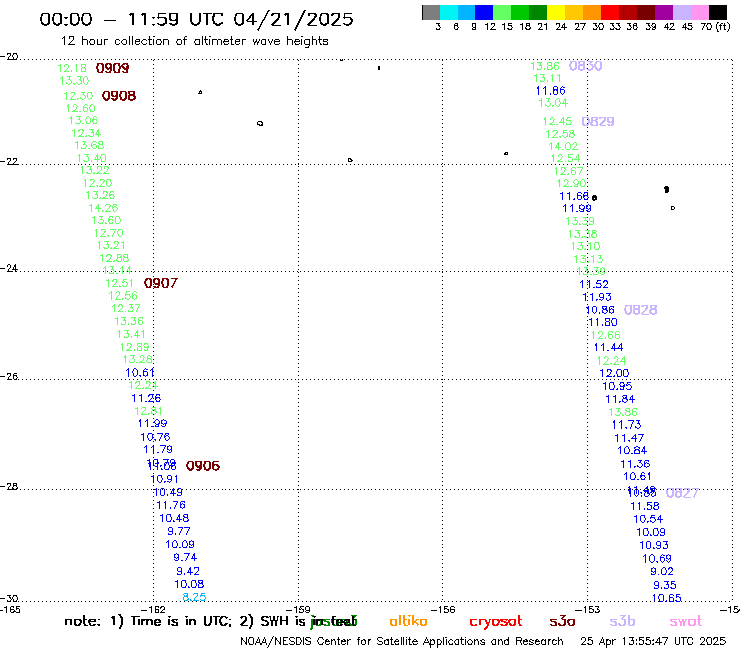This screenshot has height=650, width=740.
Task: Click the wave height value 8.25
Action: click(194, 597)
